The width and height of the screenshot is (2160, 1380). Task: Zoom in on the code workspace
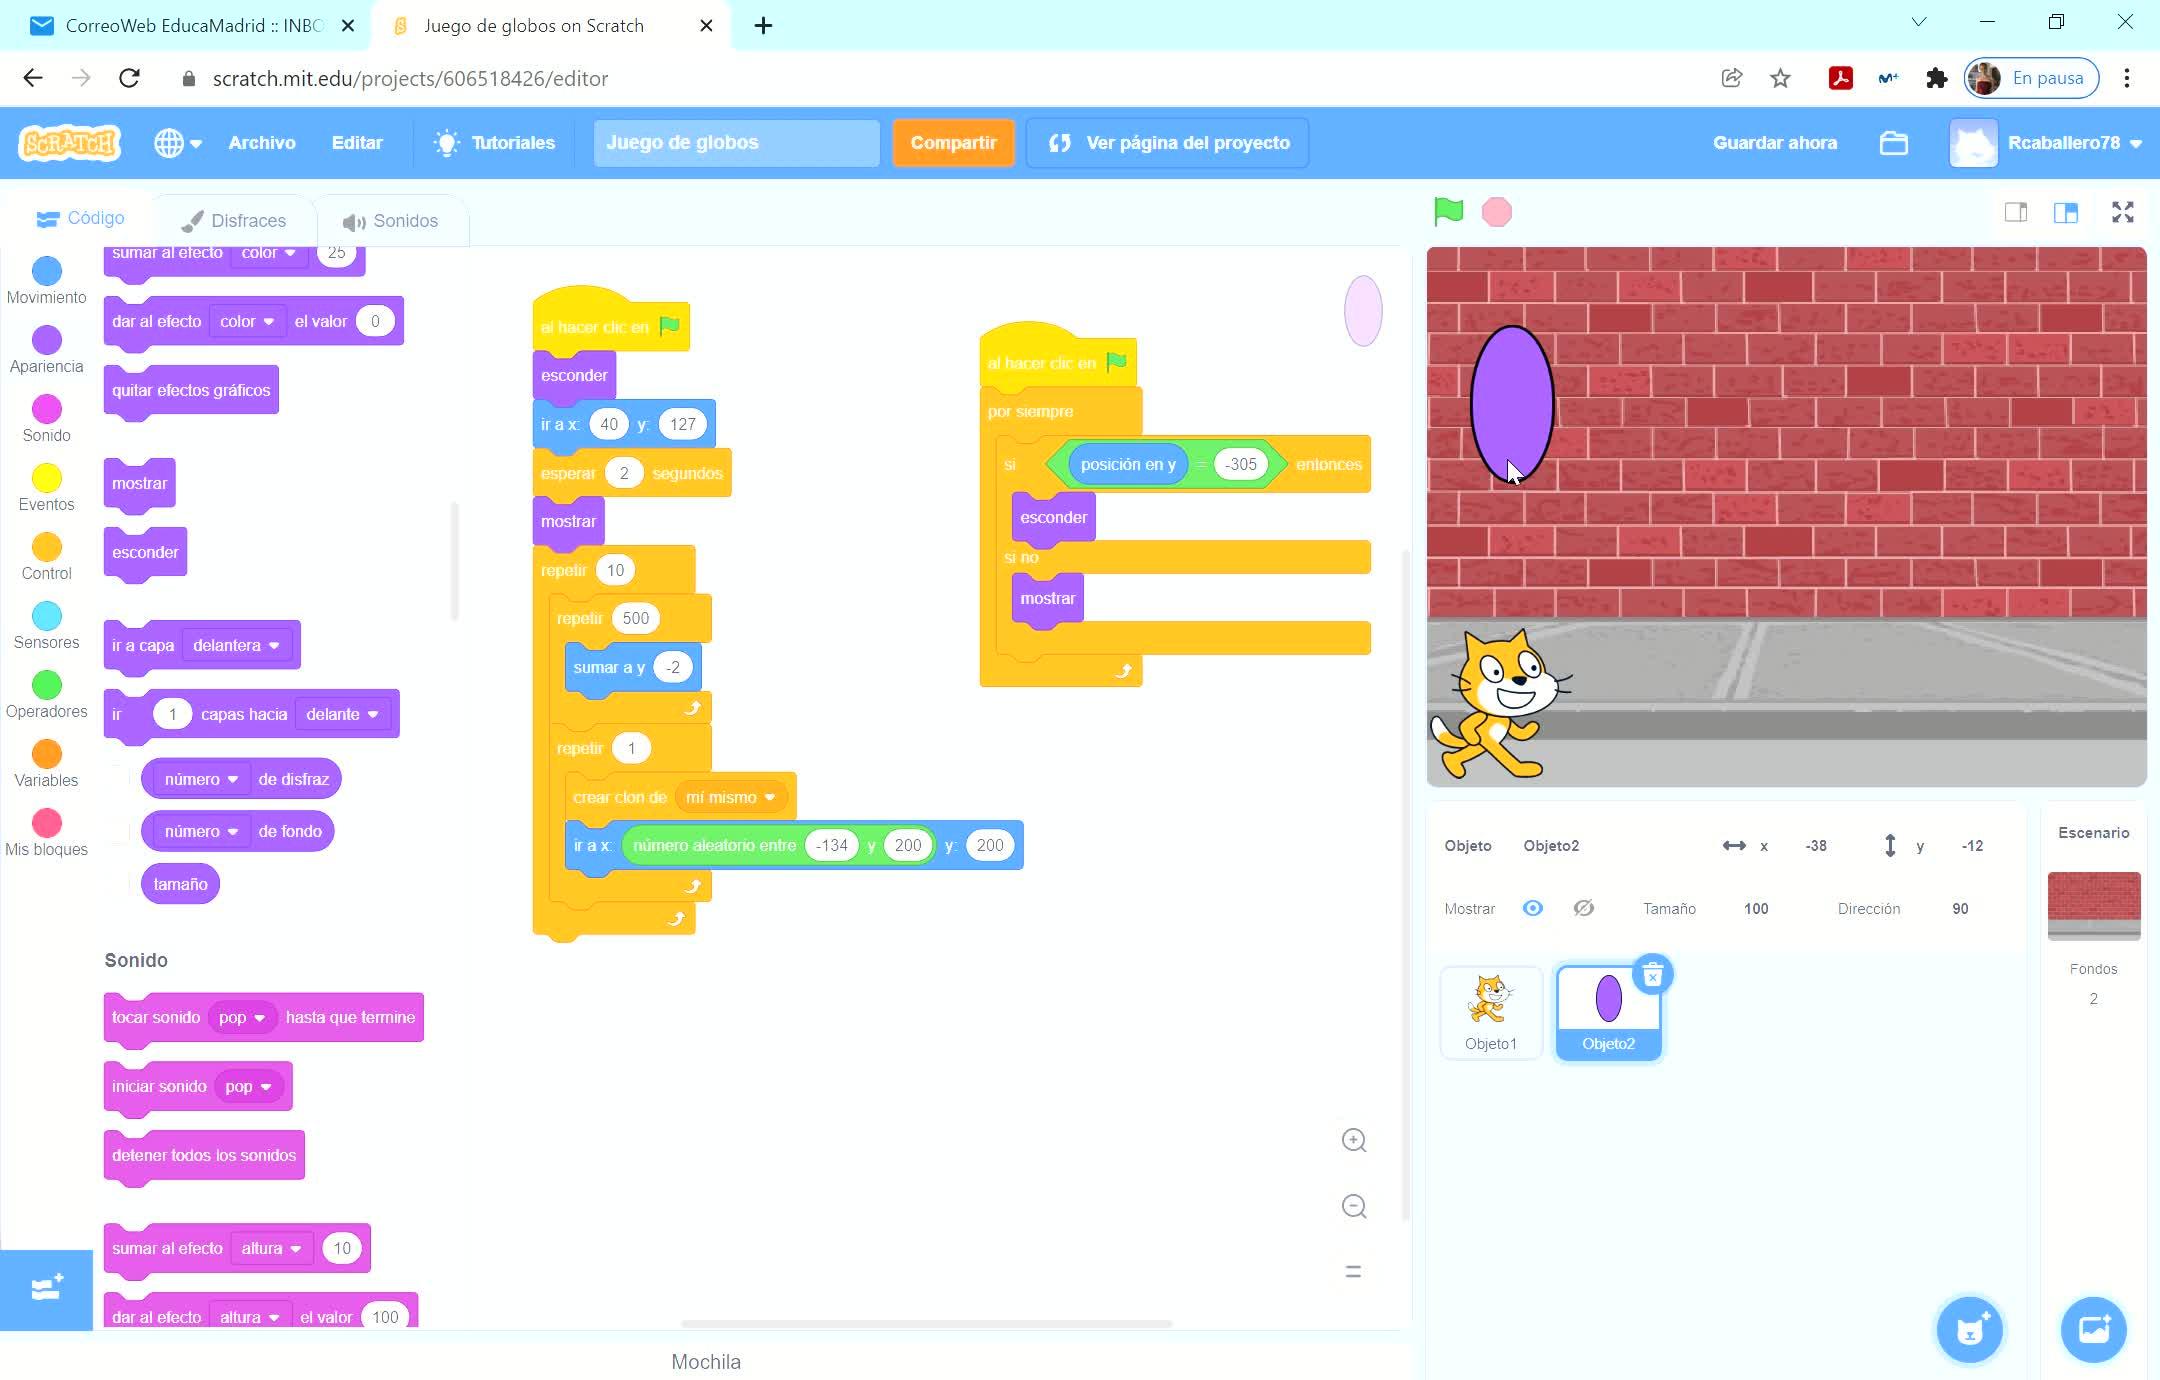tap(1353, 1140)
